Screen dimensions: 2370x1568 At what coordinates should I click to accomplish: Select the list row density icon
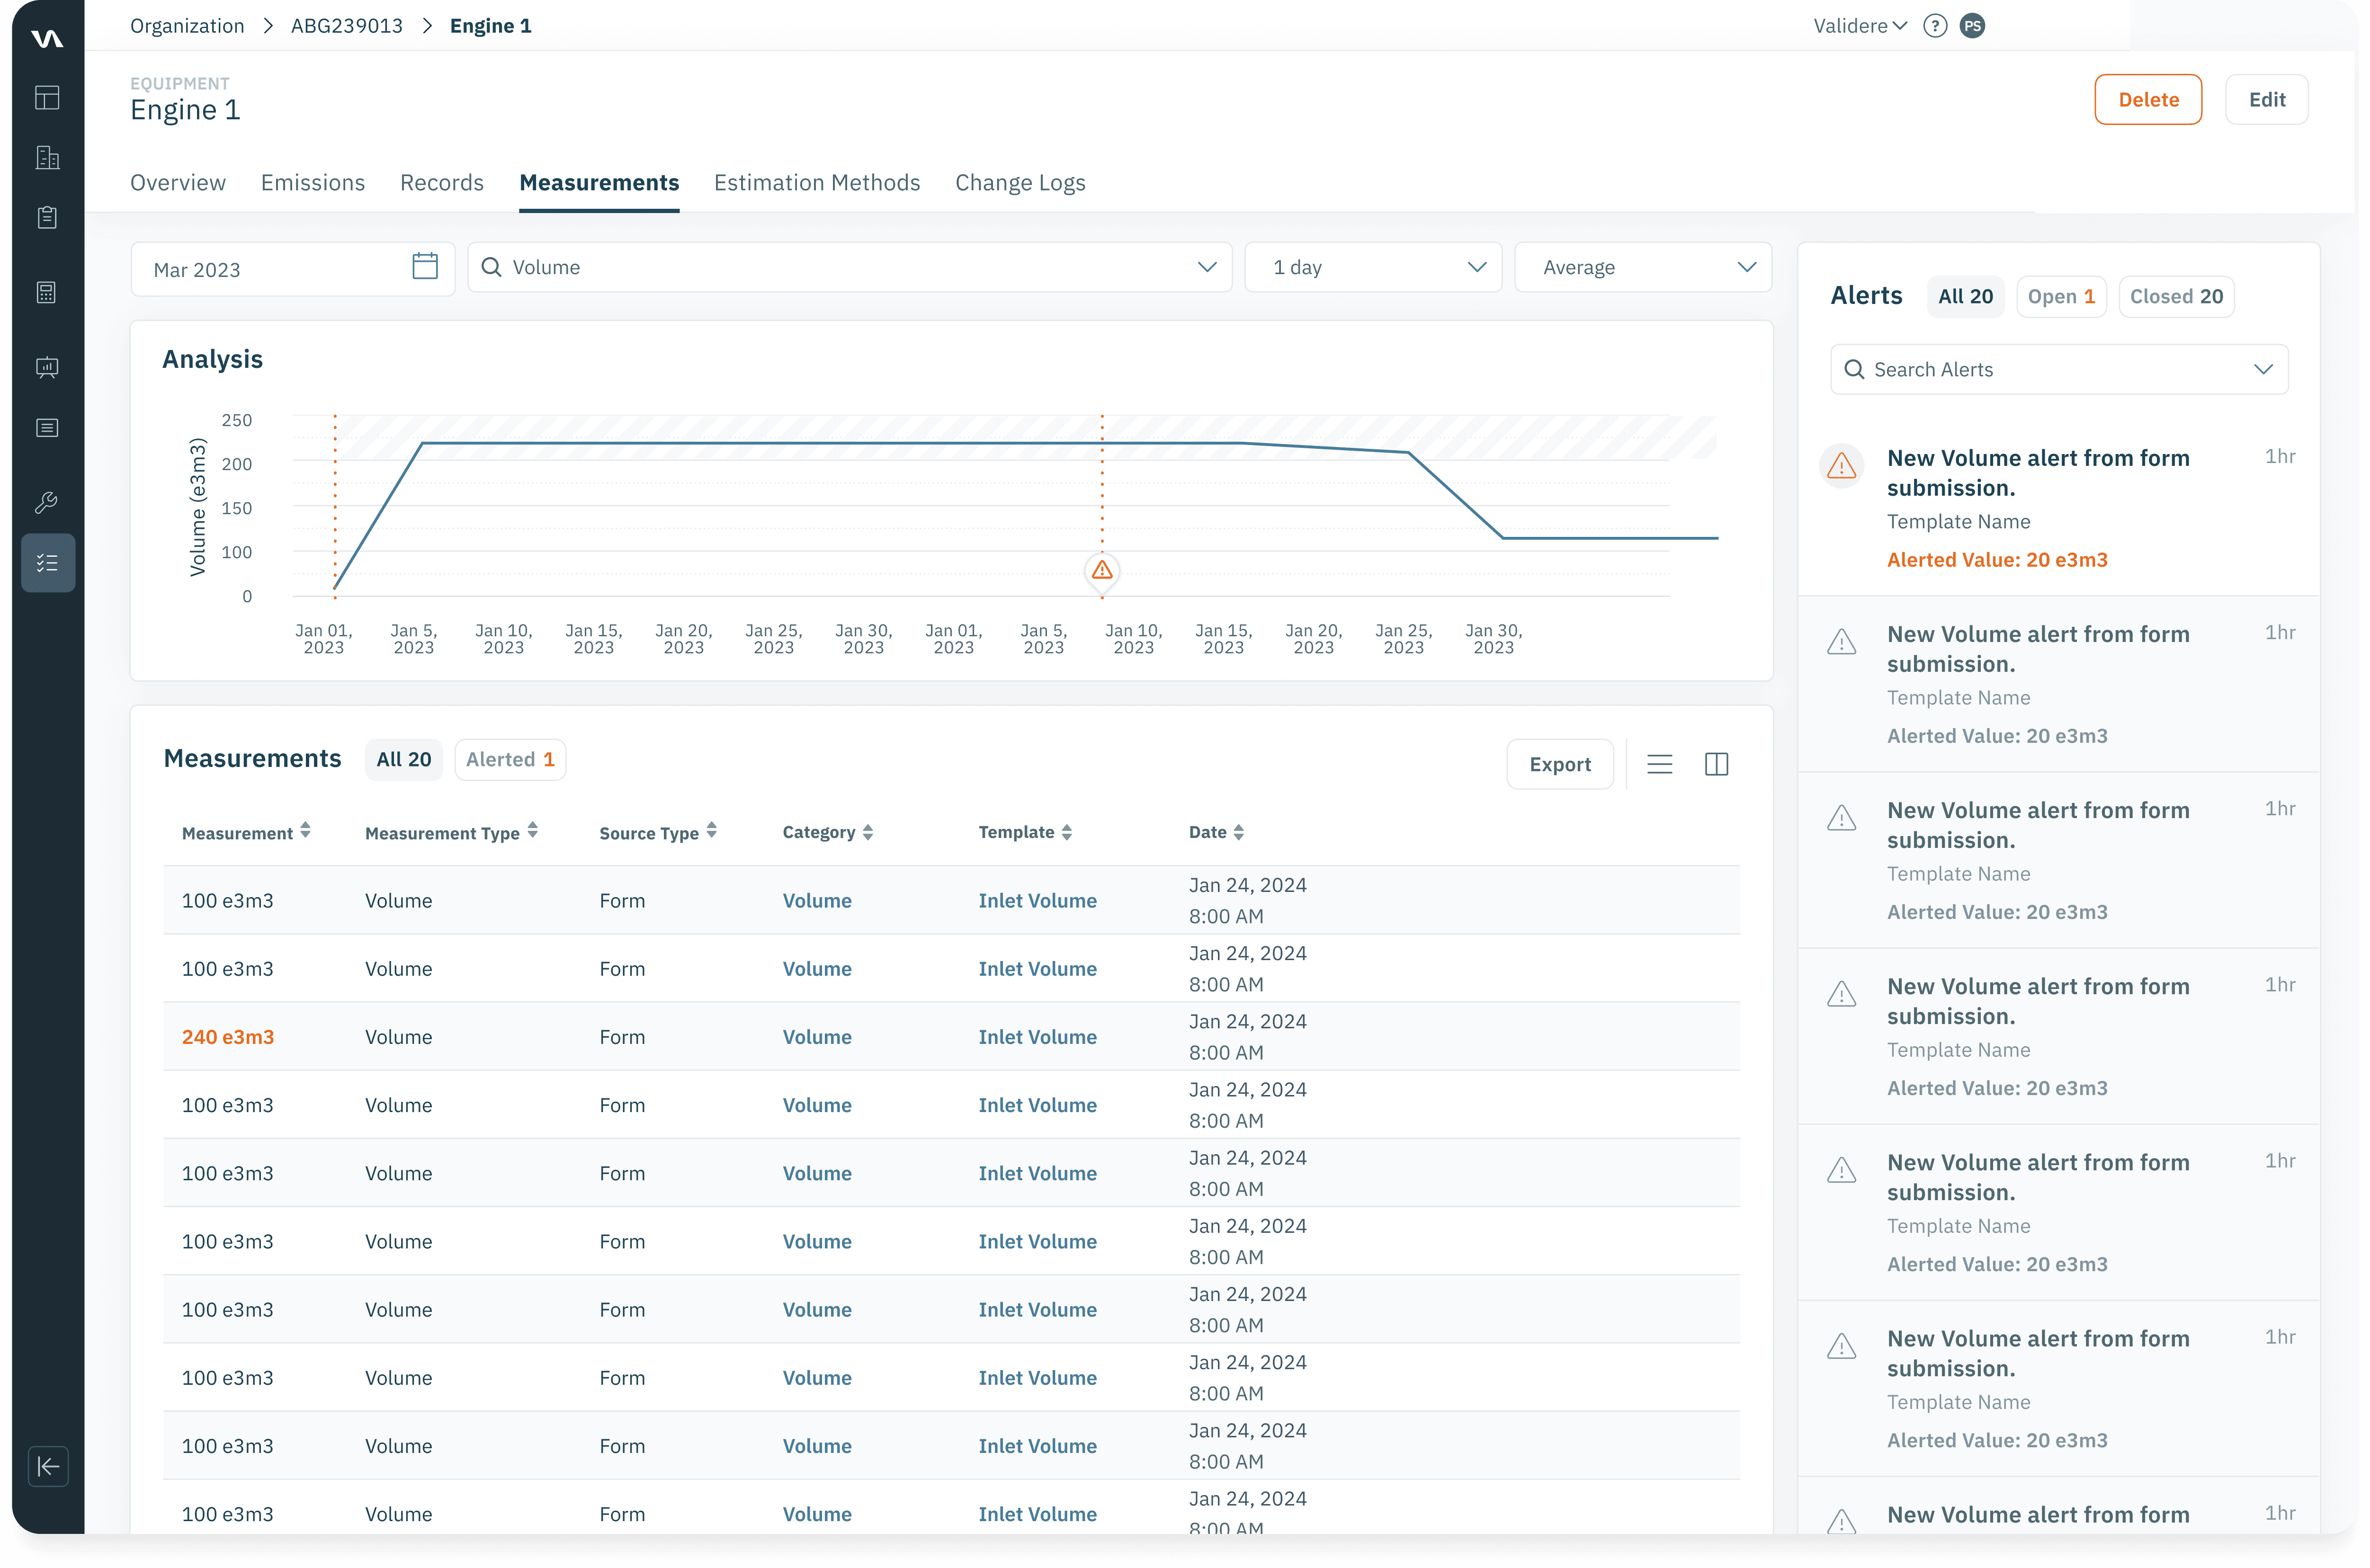tap(1659, 764)
